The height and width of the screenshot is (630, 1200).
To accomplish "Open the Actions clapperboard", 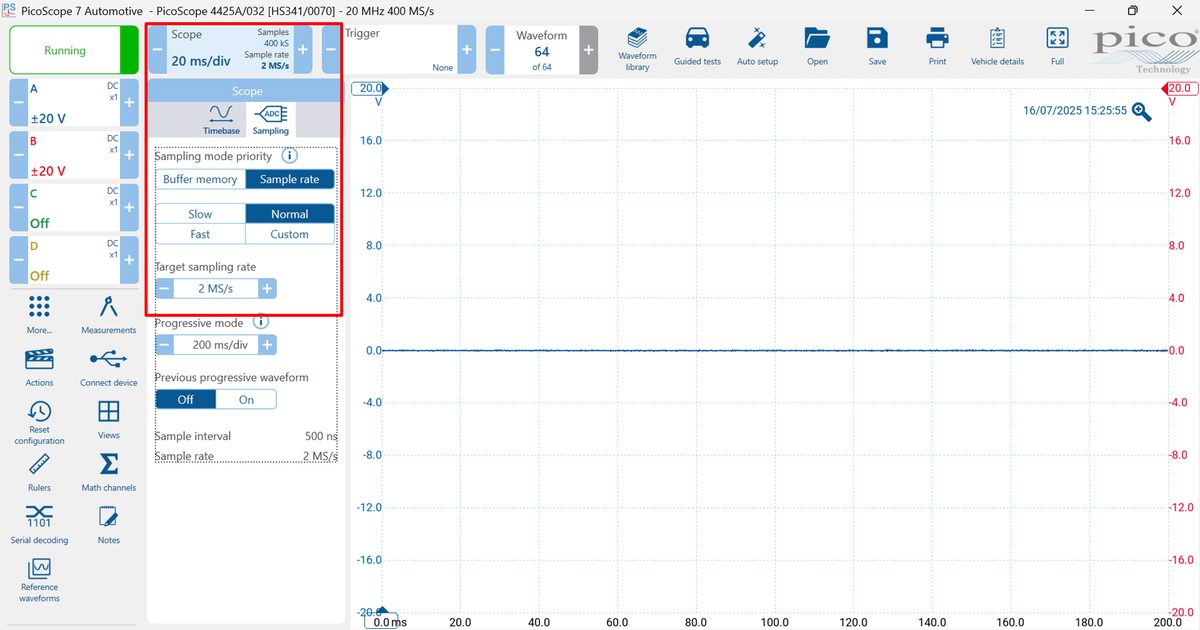I will 39,367.
